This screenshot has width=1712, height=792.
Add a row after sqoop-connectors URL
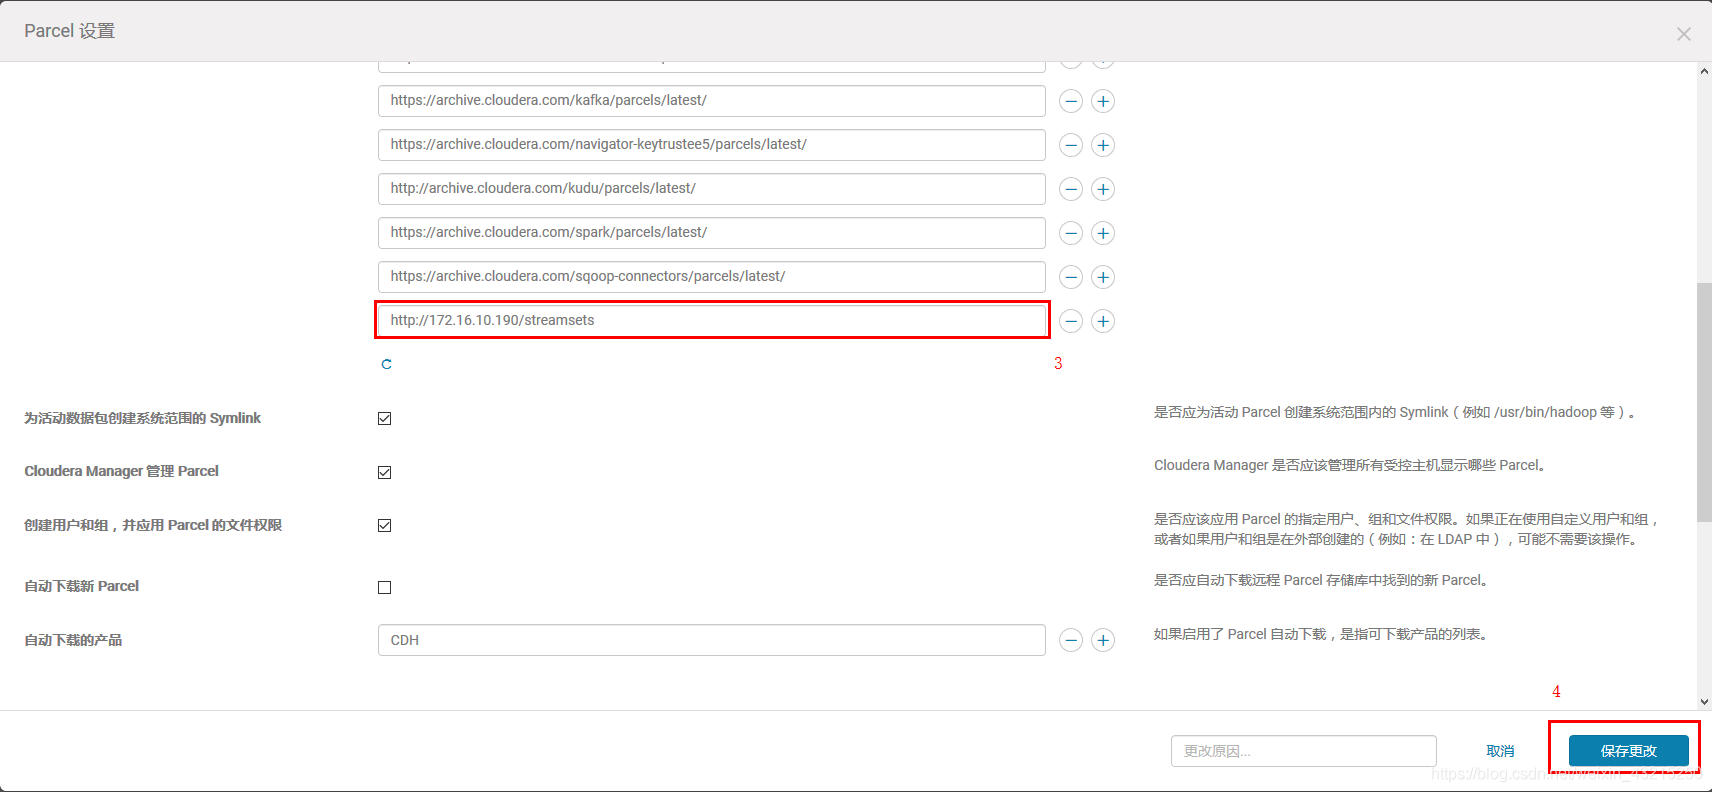1102,277
